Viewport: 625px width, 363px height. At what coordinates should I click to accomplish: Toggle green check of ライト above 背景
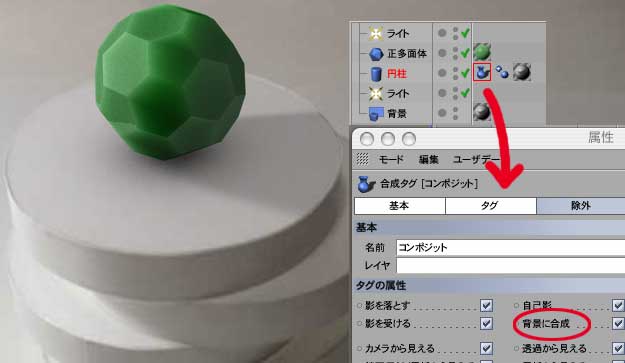point(465,93)
